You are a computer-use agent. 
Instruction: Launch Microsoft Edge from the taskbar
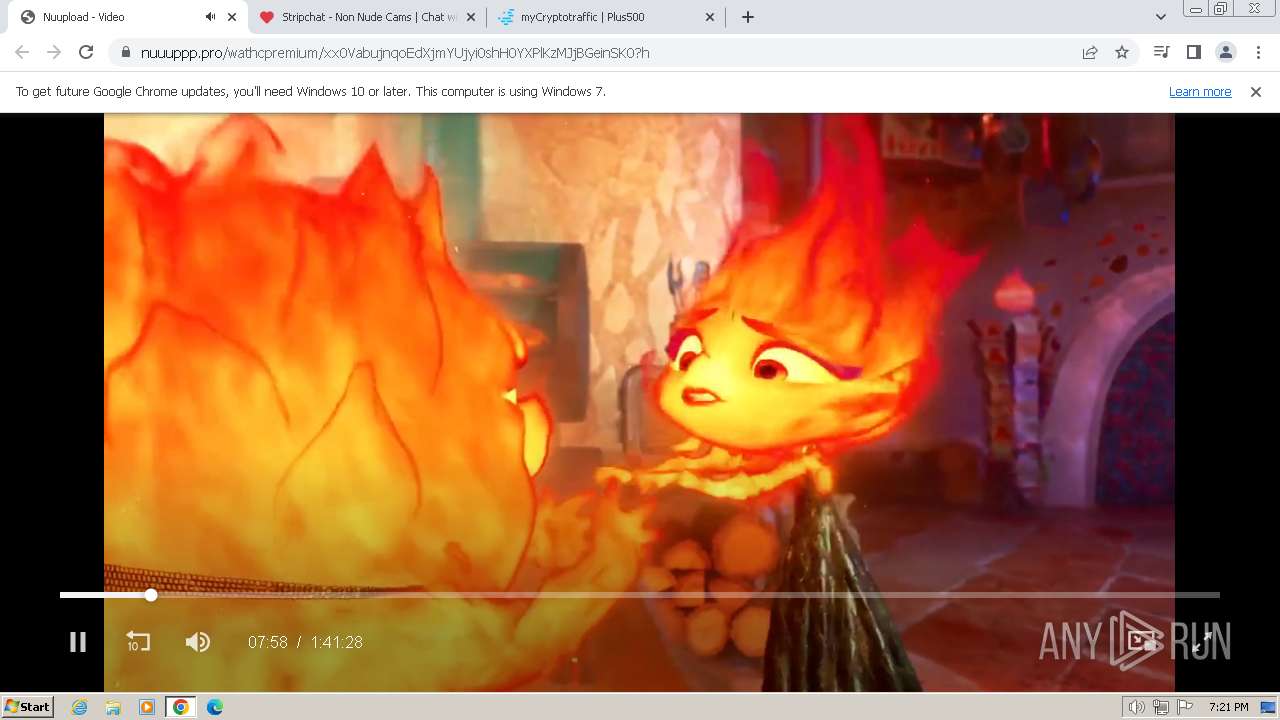(214, 706)
